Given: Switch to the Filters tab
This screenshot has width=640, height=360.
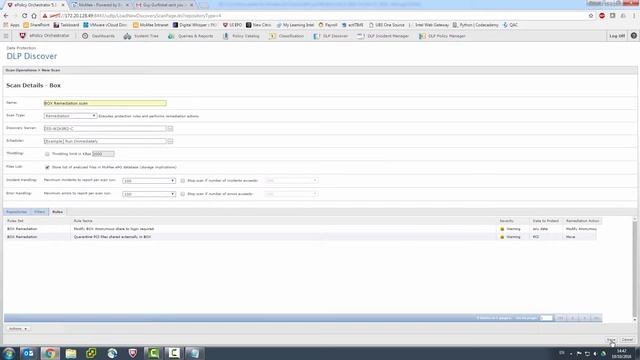Looking at the screenshot, I should [x=40, y=212].
